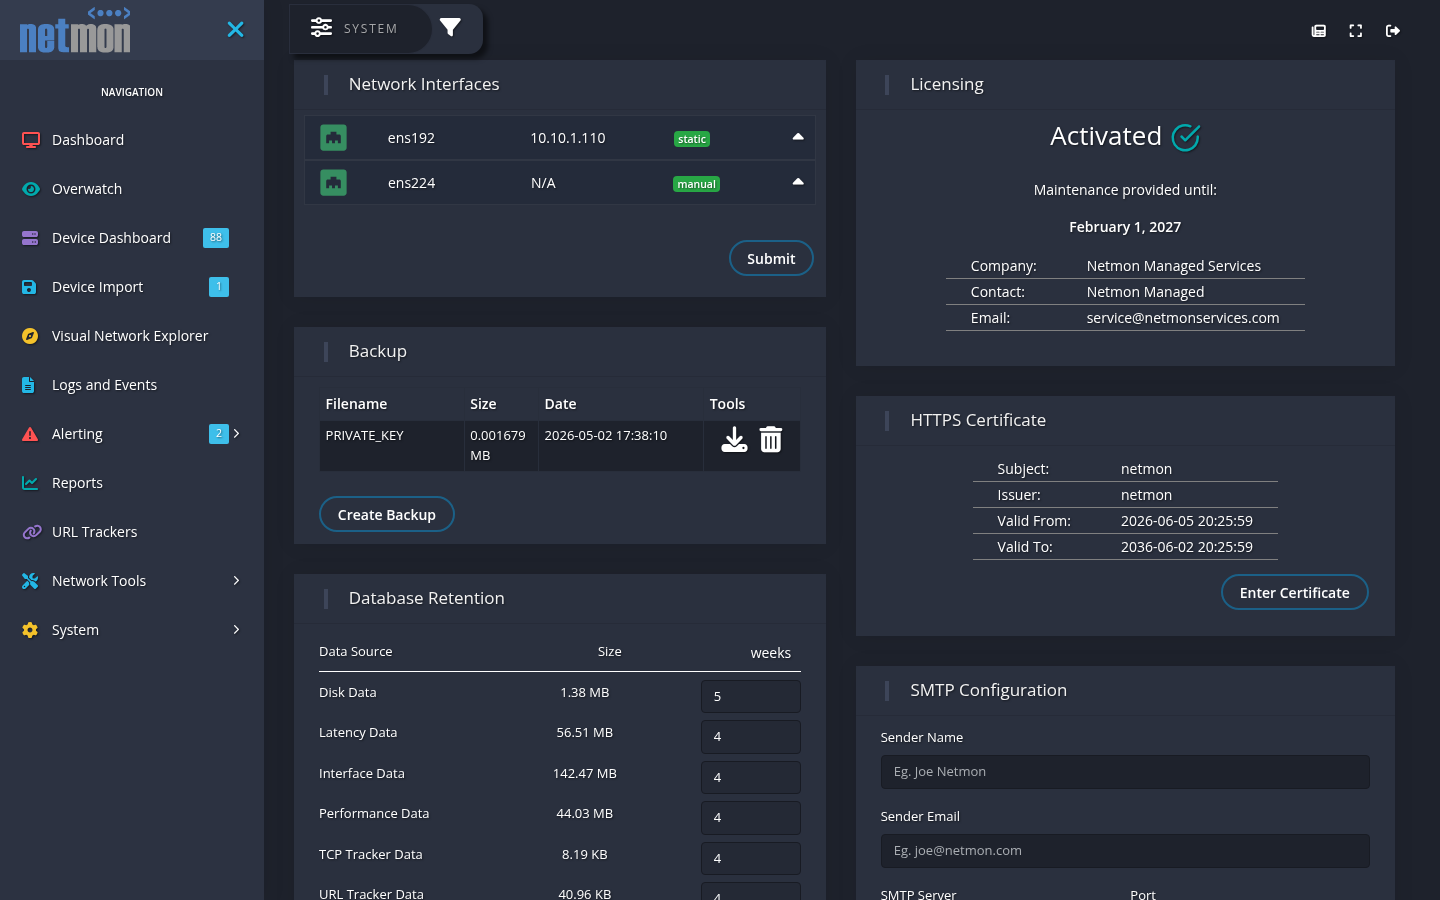This screenshot has width=1440, height=900.
Task: Click the static badge on ens192
Action: click(691, 139)
